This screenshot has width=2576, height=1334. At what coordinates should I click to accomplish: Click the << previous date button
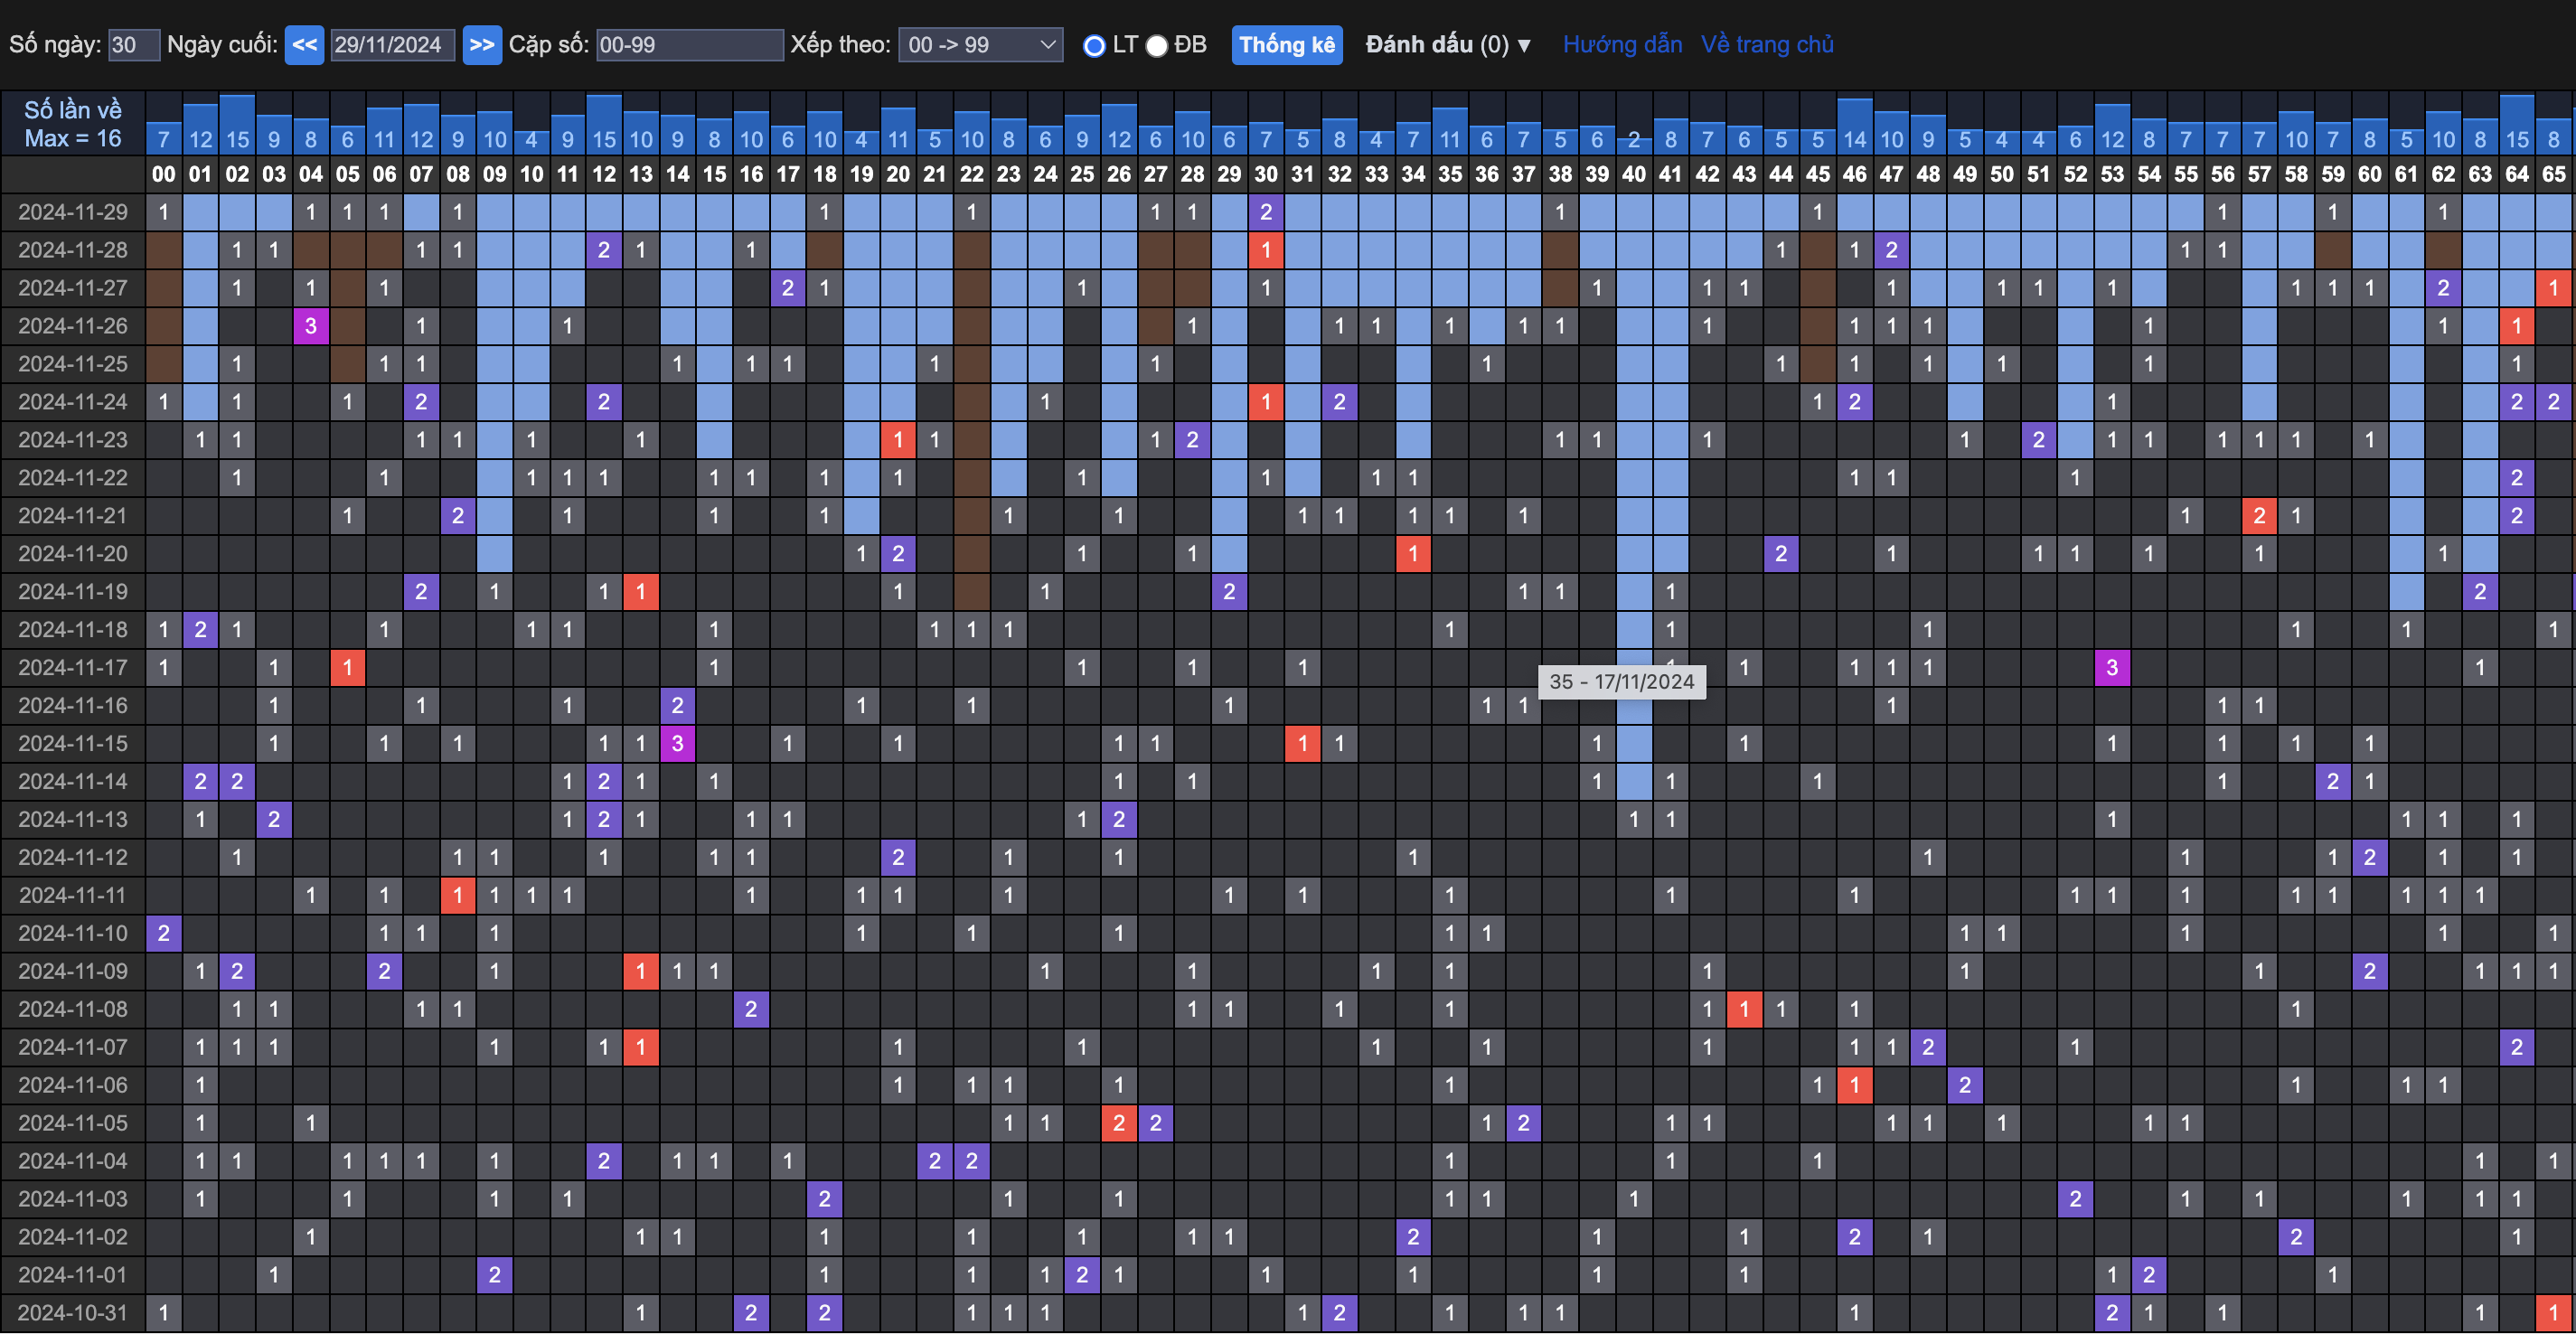tap(304, 45)
